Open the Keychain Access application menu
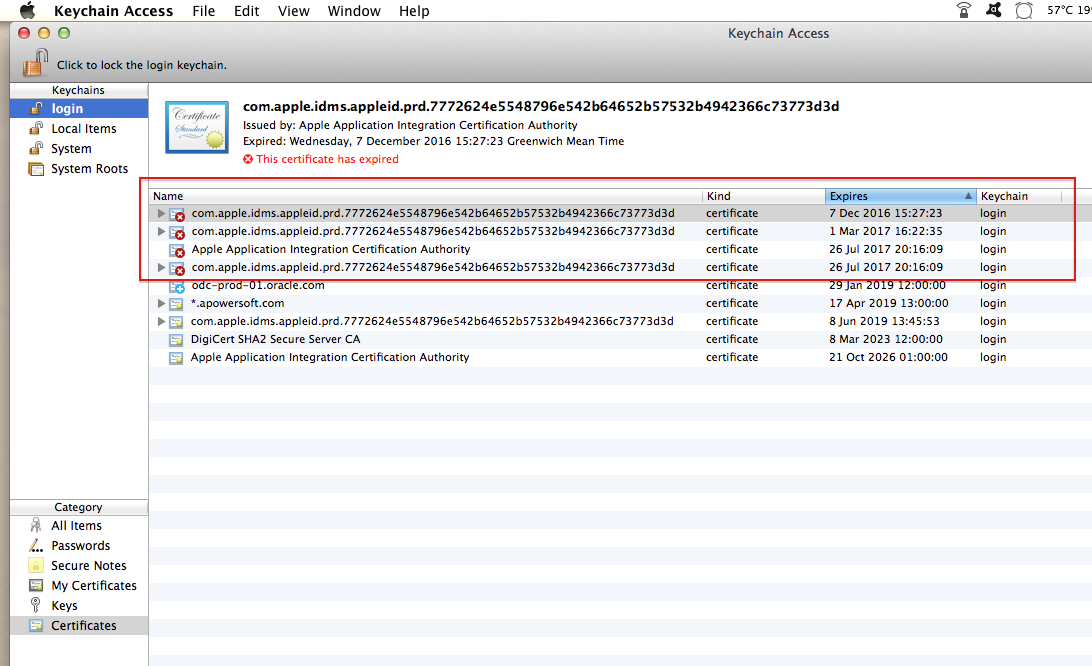 coord(114,11)
